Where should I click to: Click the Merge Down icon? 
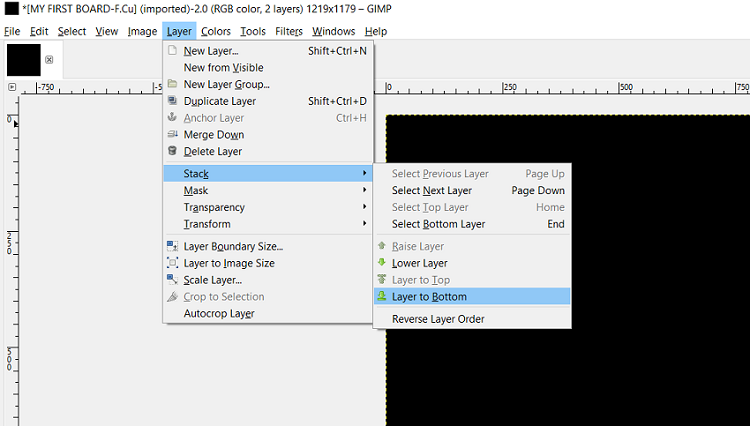pyautogui.click(x=172, y=134)
